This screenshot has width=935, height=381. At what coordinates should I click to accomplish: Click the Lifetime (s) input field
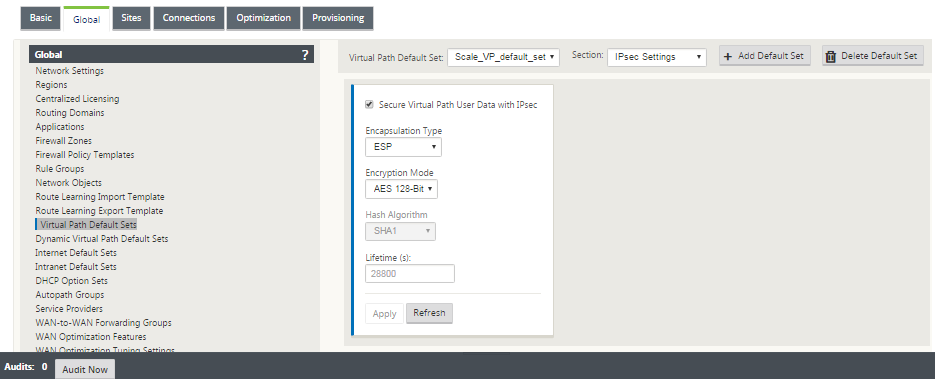410,274
